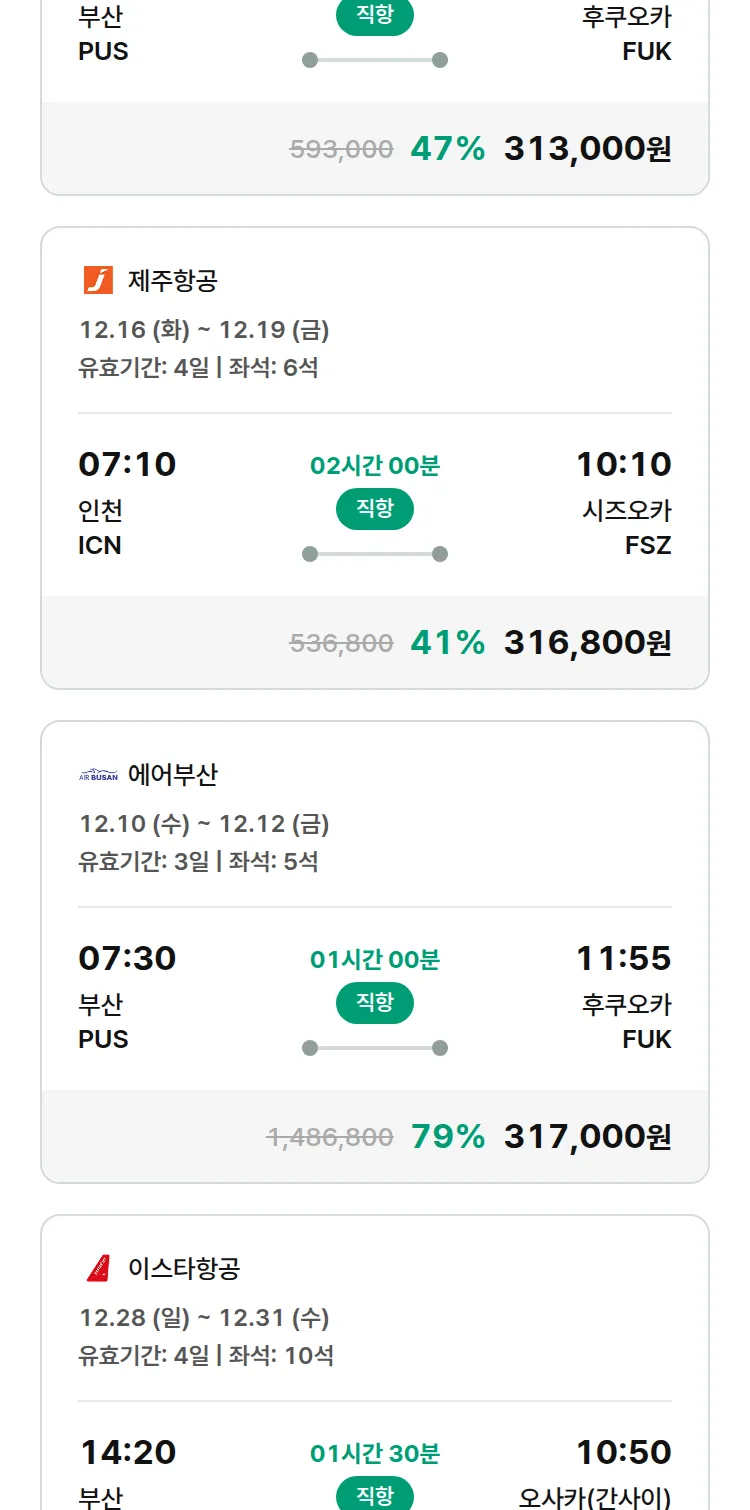Screen dimensions: 750x1510
Task: Open the 에어부산 airline name
Action: [x=173, y=775]
